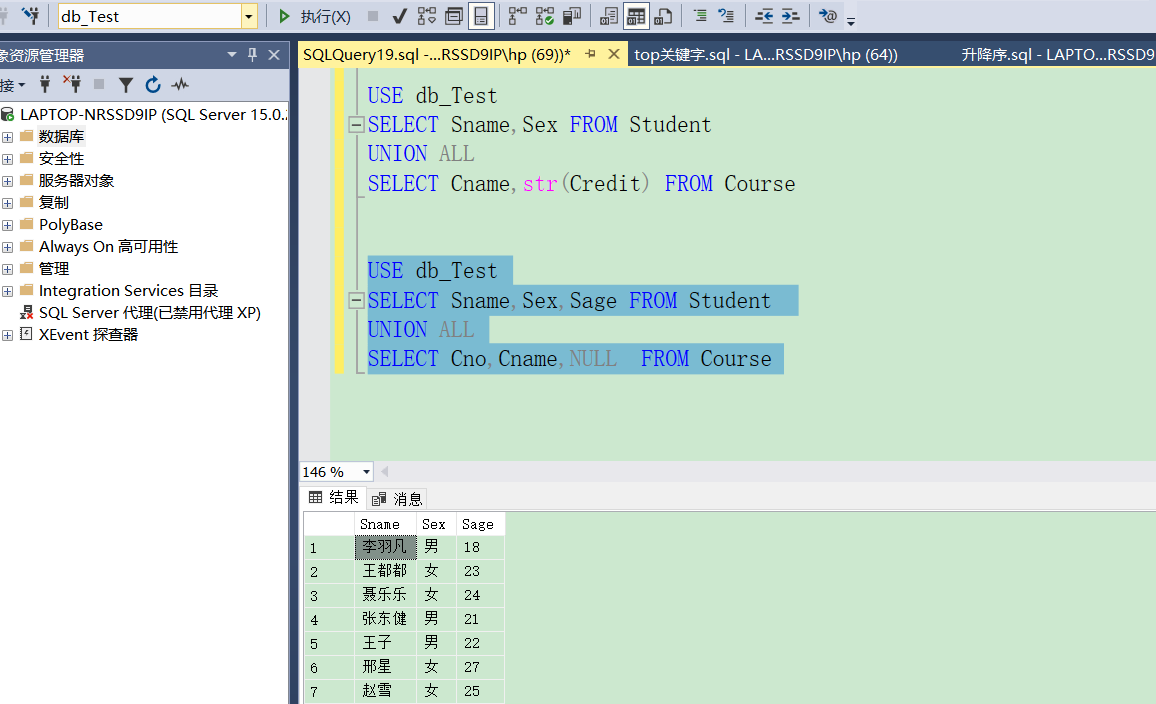The image size is (1156, 704).
Task: Open the db_Test database dropdown
Action: 248,16
